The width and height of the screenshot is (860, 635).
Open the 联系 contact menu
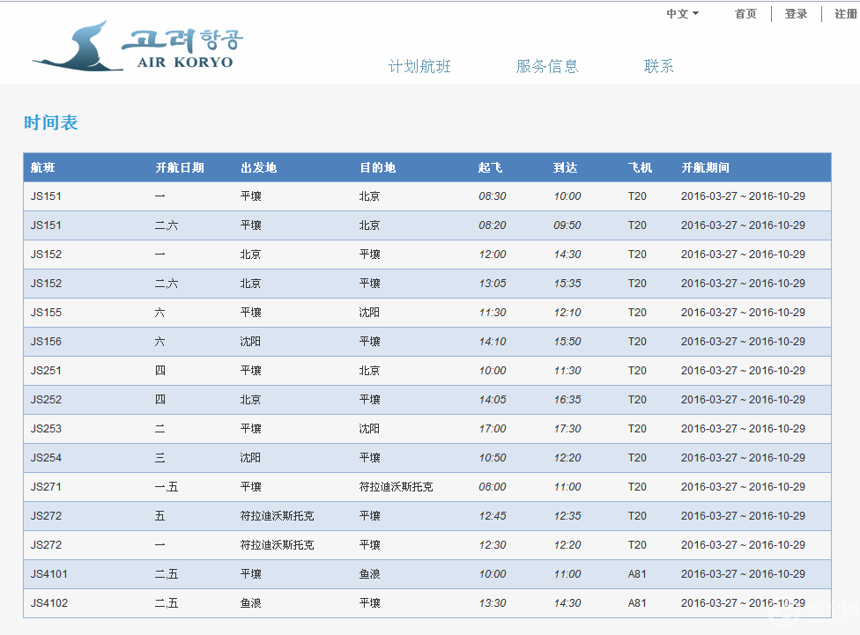pos(659,67)
